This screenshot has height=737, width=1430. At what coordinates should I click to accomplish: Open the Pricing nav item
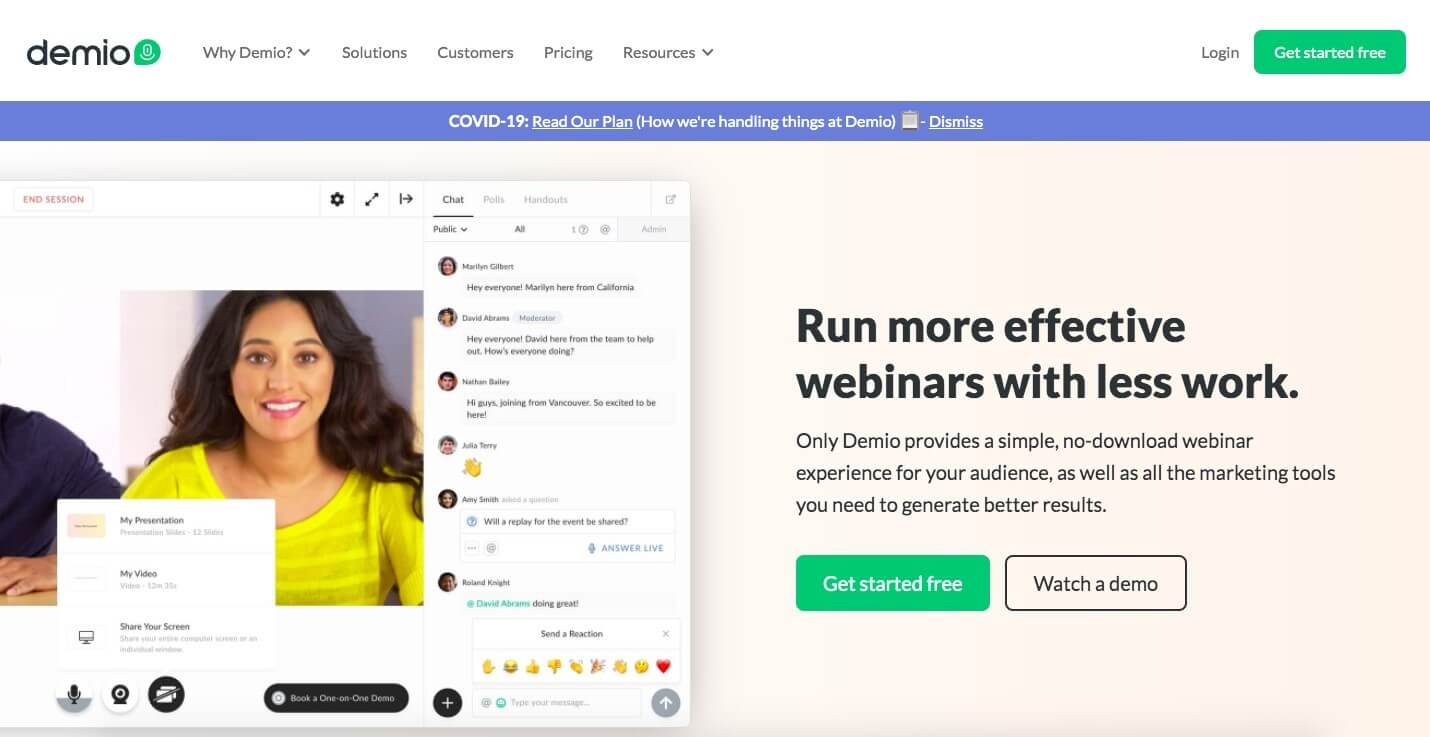[x=568, y=52]
